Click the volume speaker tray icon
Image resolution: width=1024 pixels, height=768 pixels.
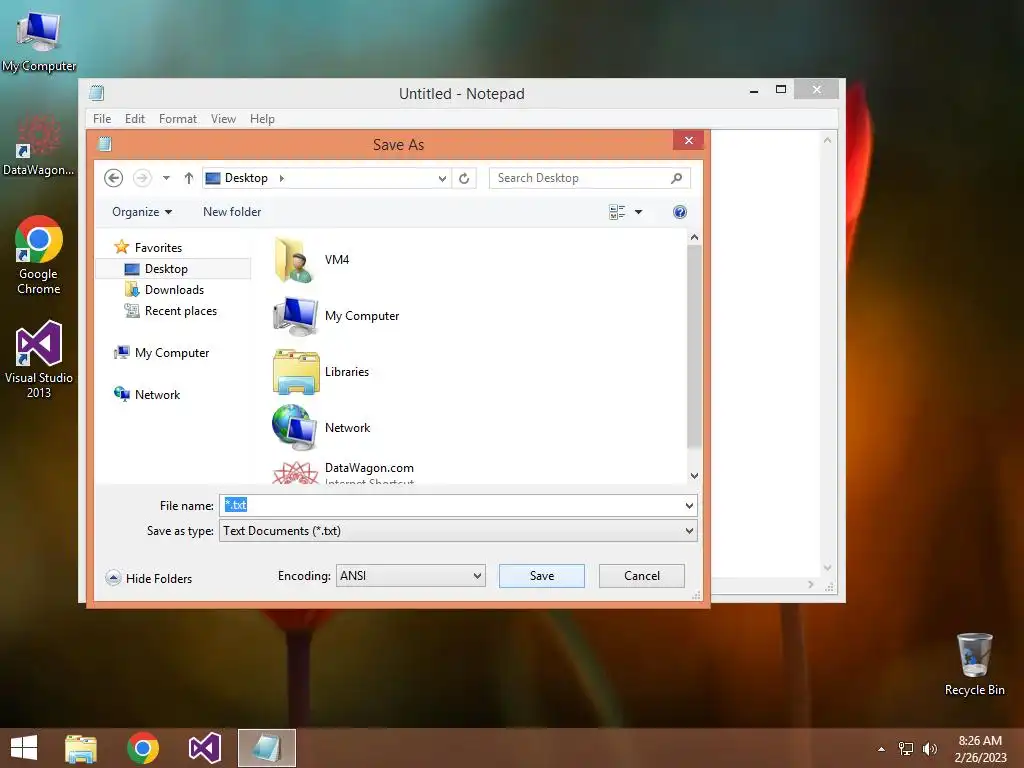point(930,749)
